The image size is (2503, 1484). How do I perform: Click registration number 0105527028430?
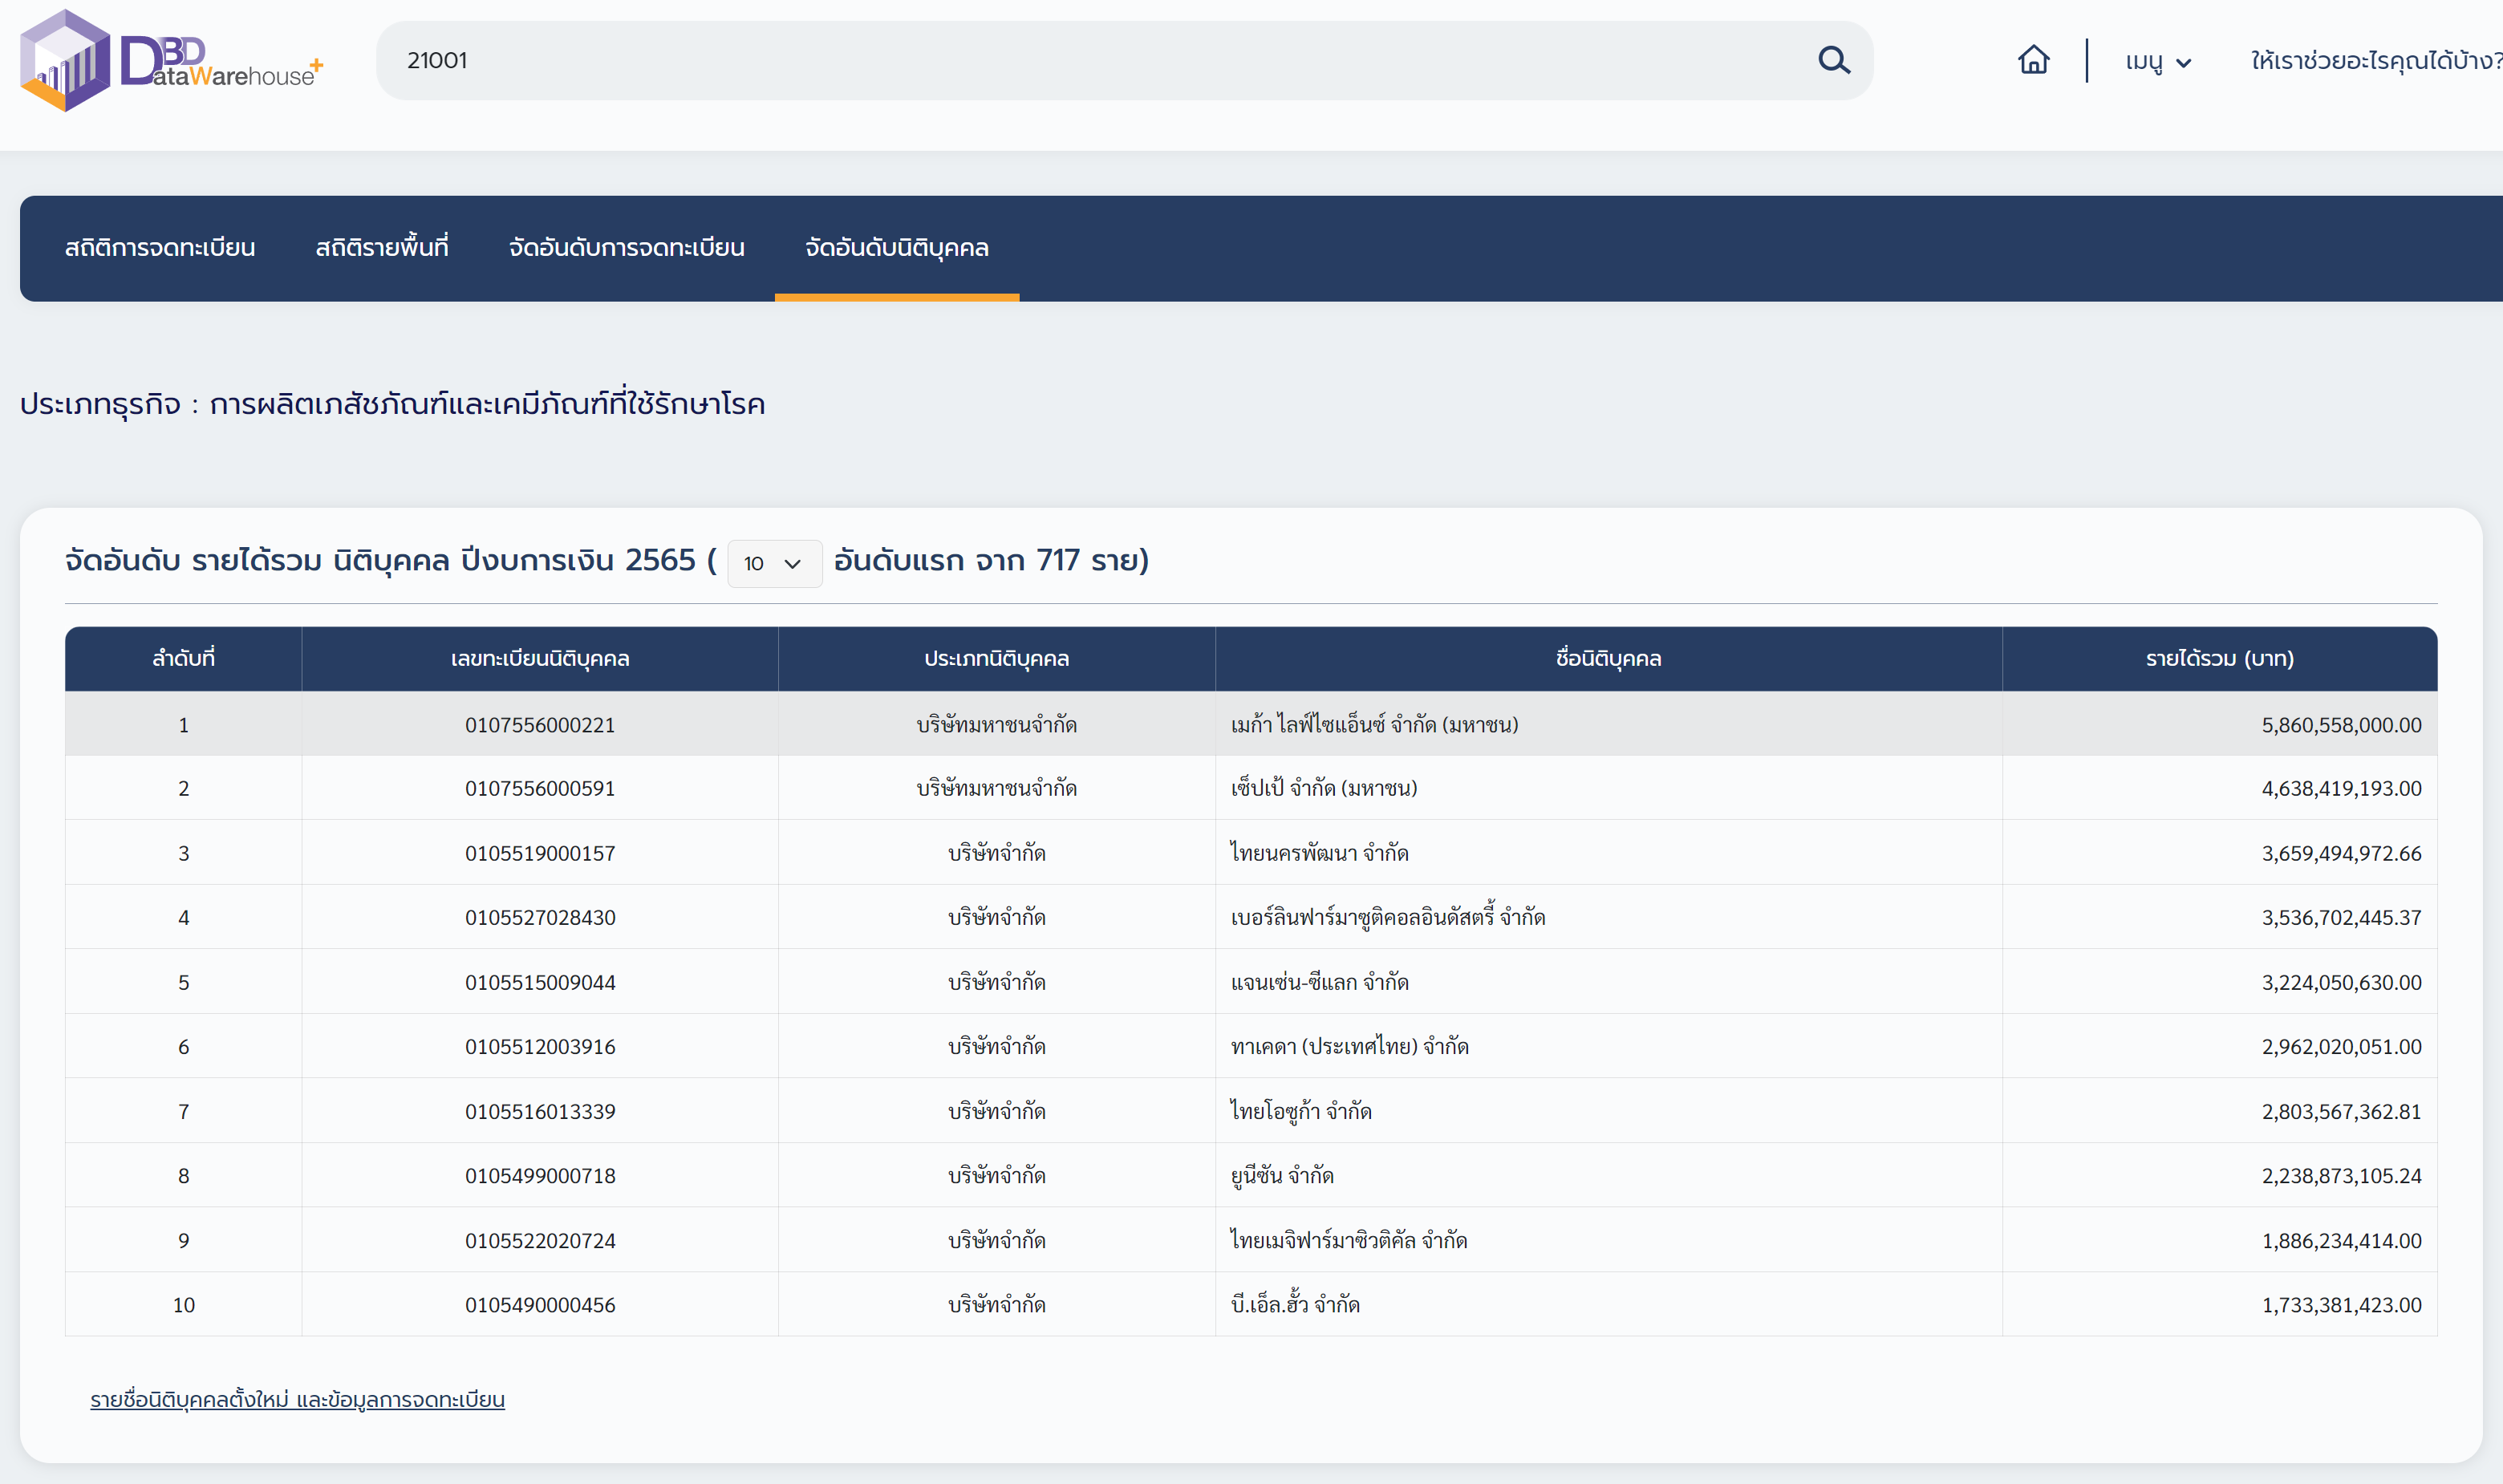coord(540,918)
